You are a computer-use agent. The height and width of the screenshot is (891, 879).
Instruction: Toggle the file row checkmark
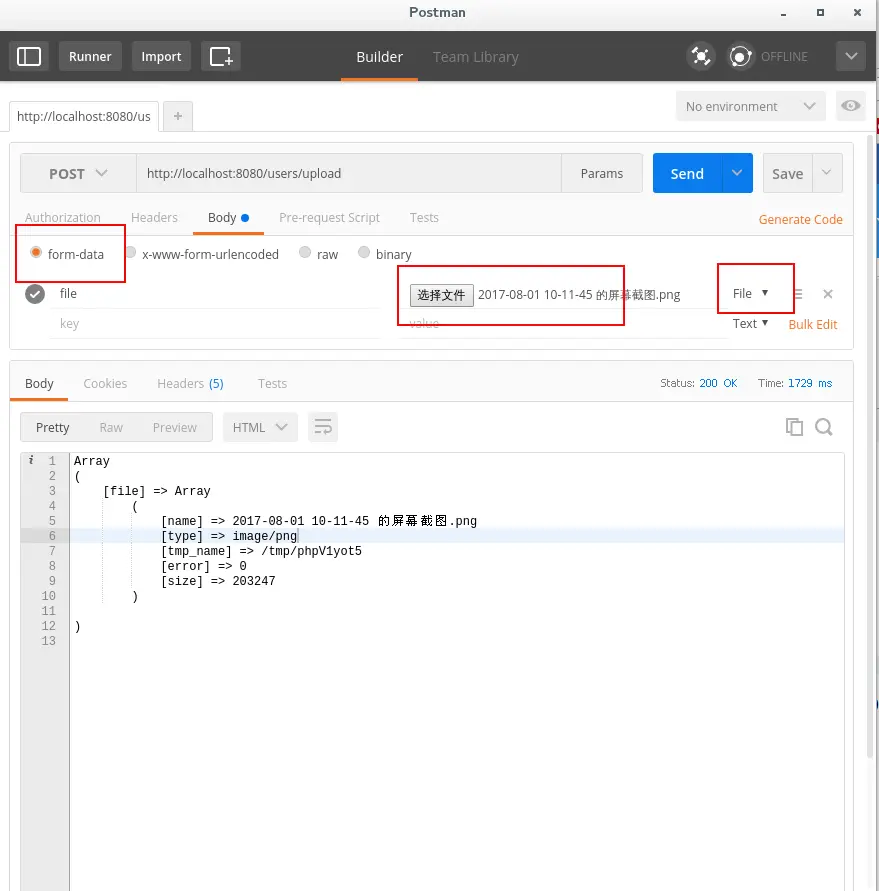35,294
